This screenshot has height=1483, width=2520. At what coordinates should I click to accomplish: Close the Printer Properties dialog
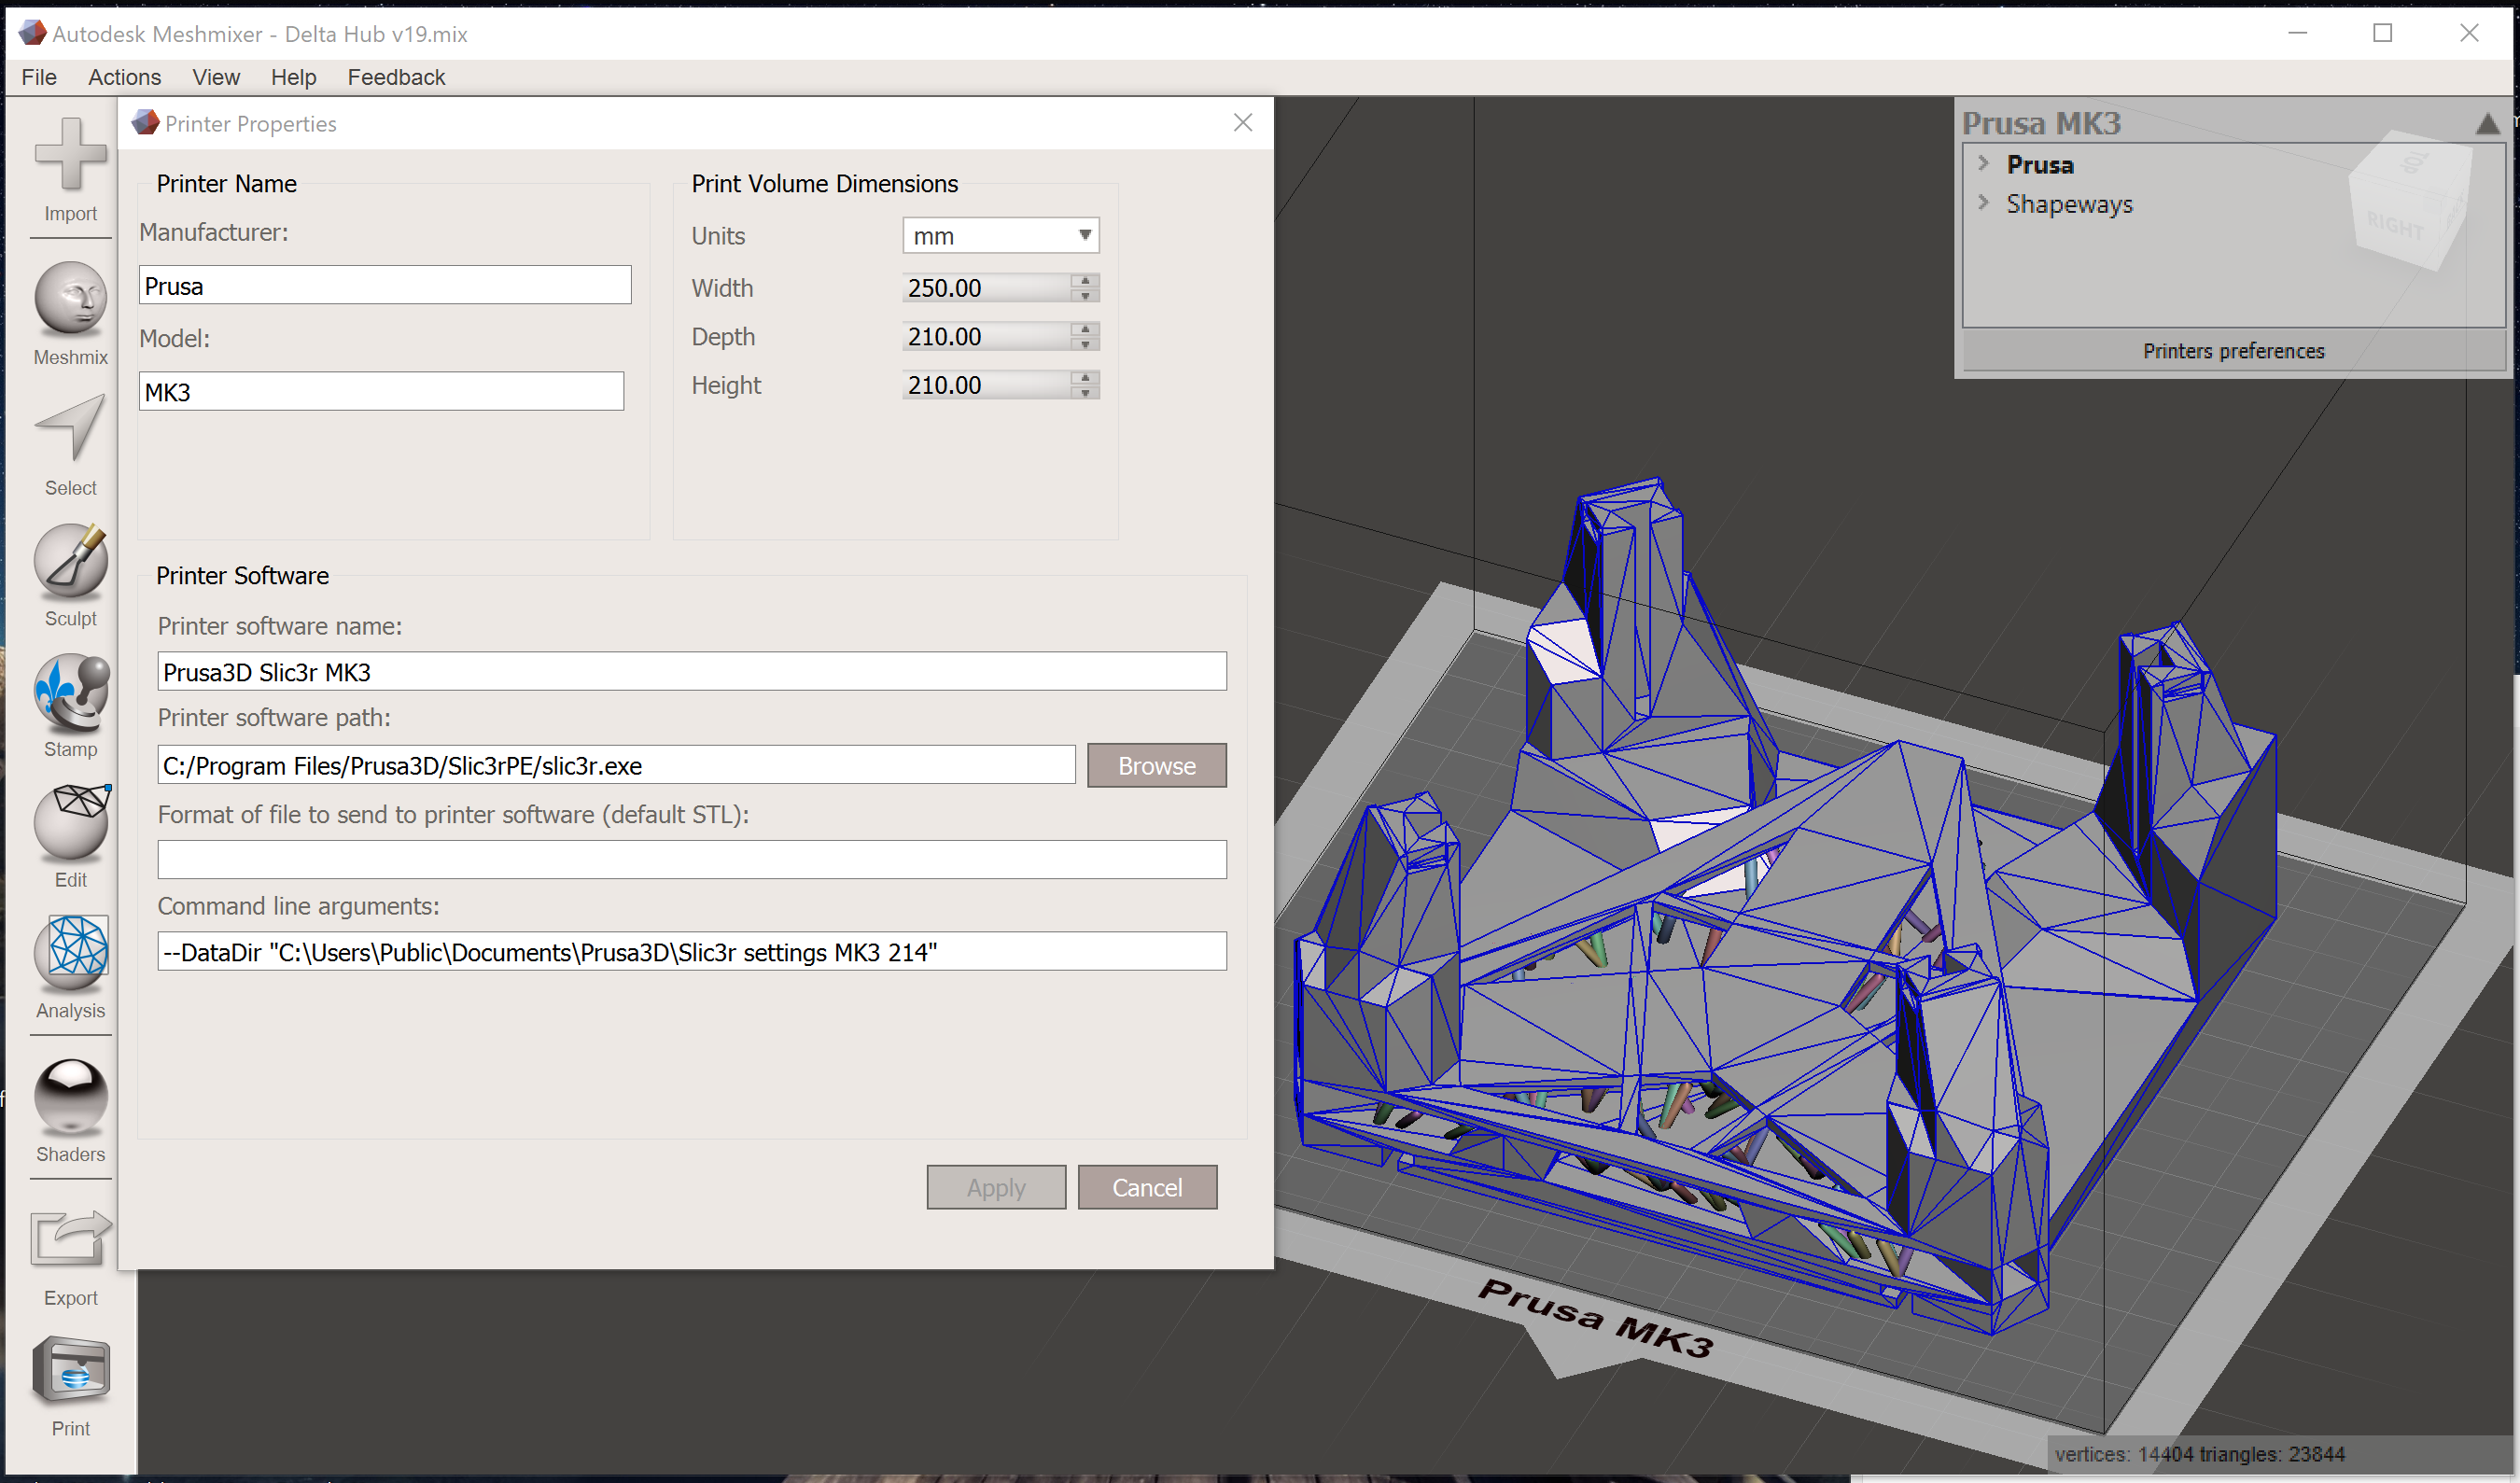point(1243,122)
